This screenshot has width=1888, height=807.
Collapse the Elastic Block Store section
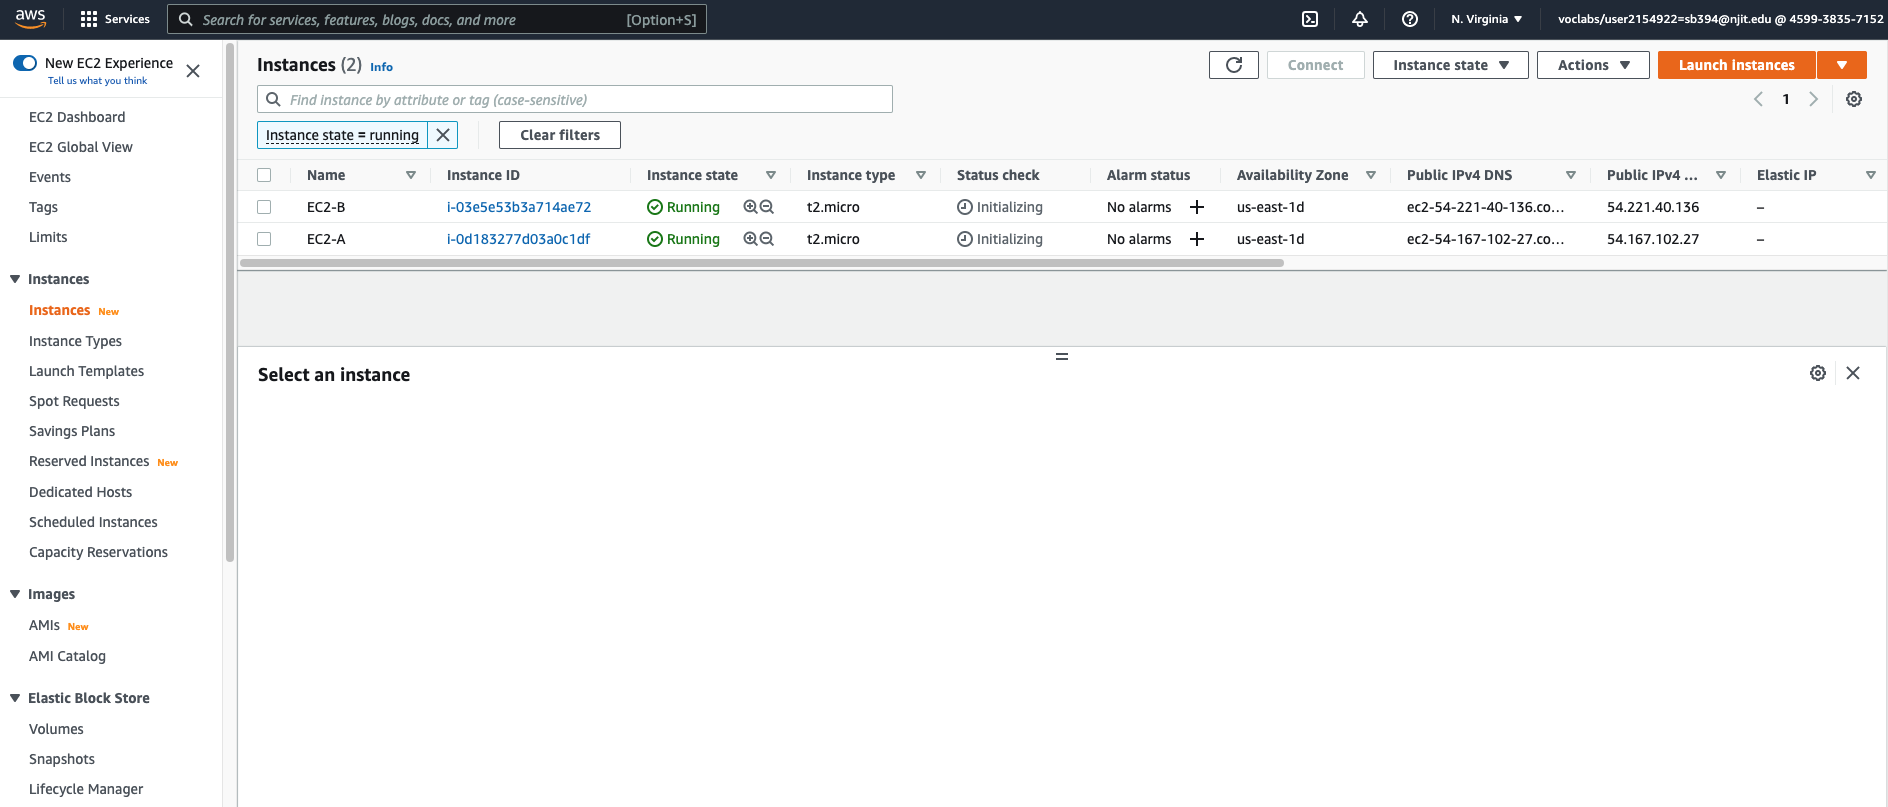15,698
